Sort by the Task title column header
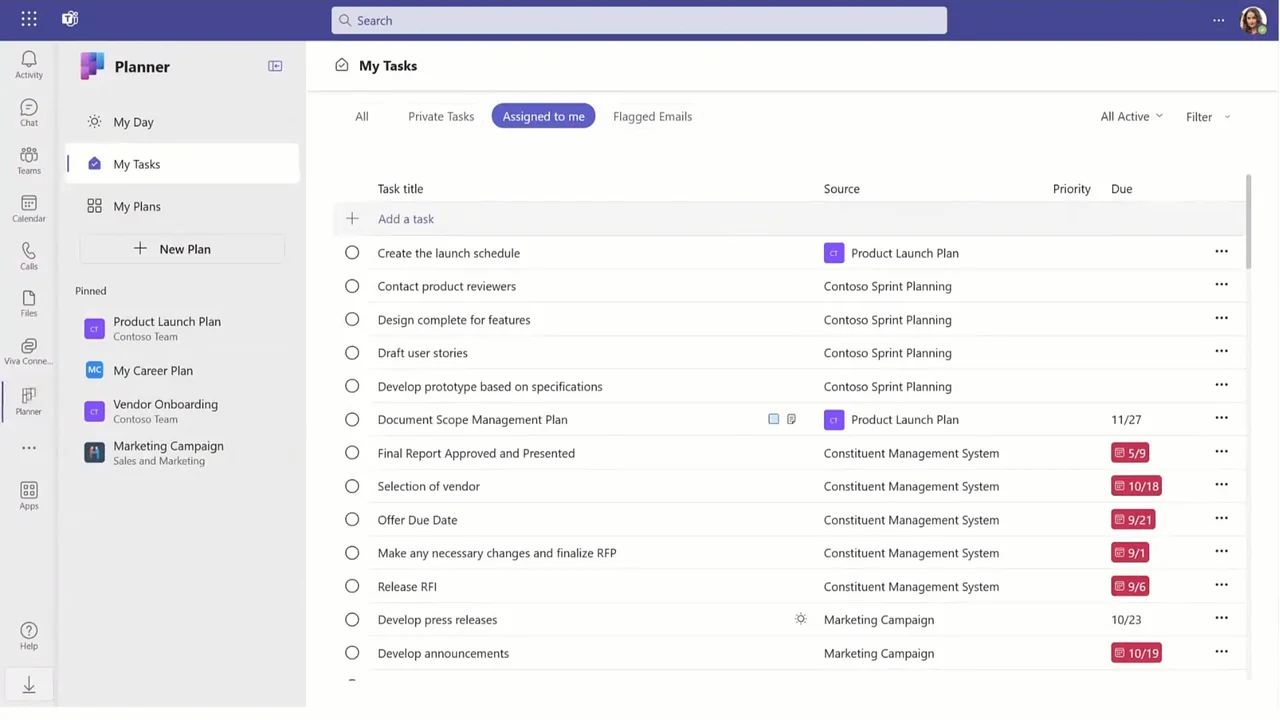This screenshot has width=1280, height=720. (400, 189)
